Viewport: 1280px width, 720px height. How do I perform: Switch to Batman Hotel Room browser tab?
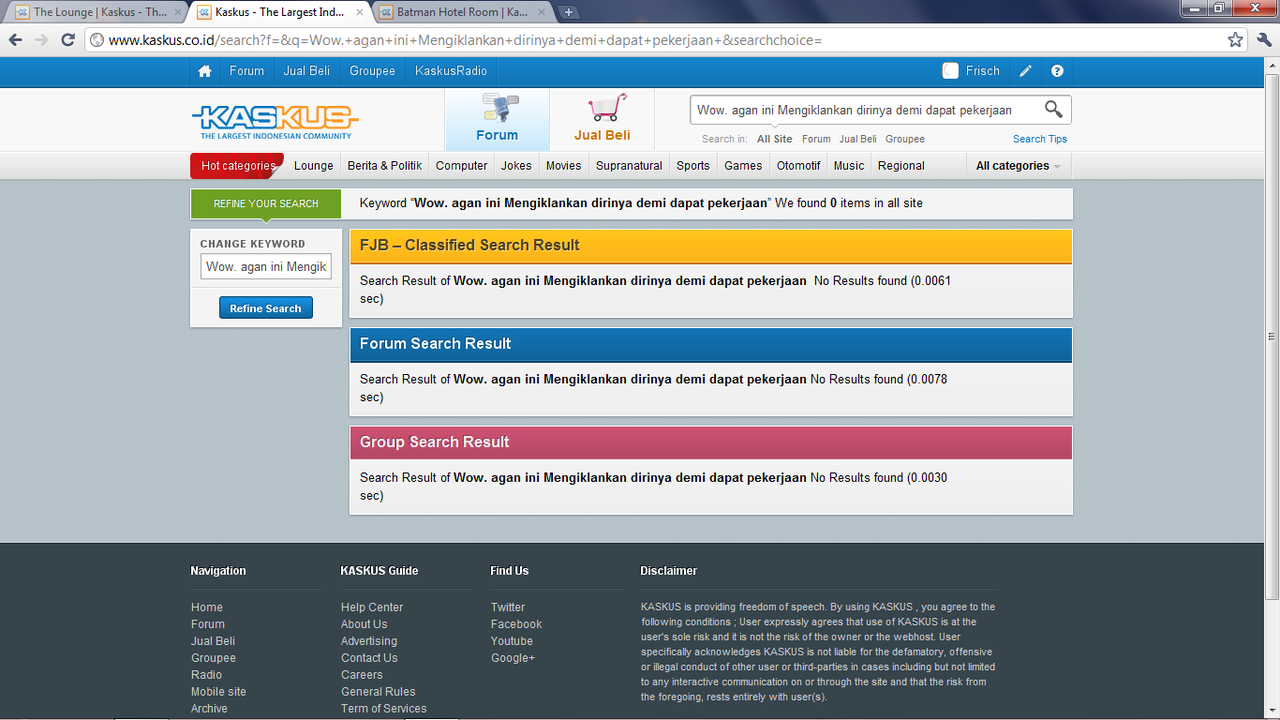pyautogui.click(x=462, y=12)
